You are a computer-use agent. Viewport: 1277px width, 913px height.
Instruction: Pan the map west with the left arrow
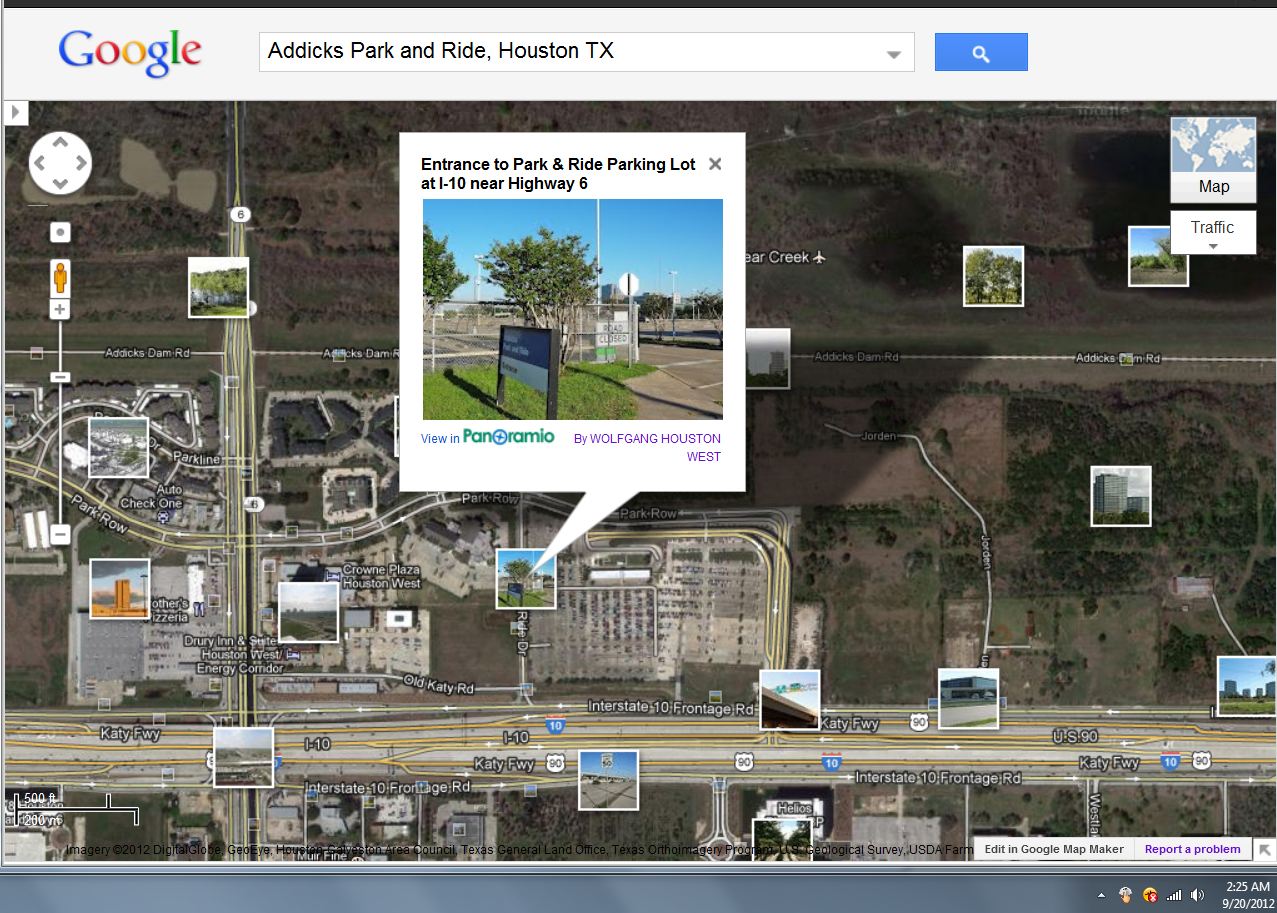(x=40, y=162)
